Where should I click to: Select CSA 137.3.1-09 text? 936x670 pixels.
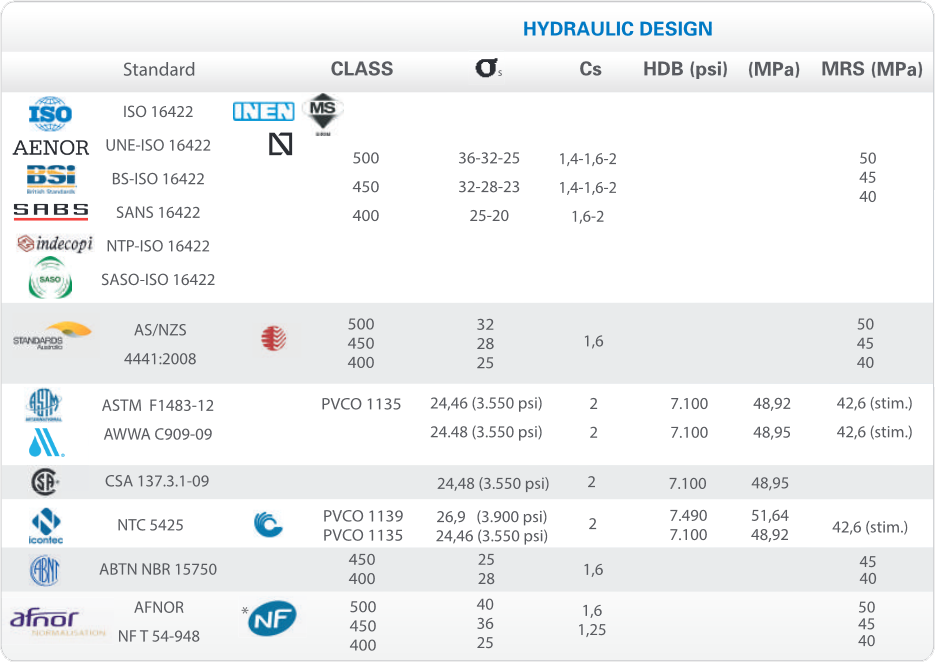(157, 481)
